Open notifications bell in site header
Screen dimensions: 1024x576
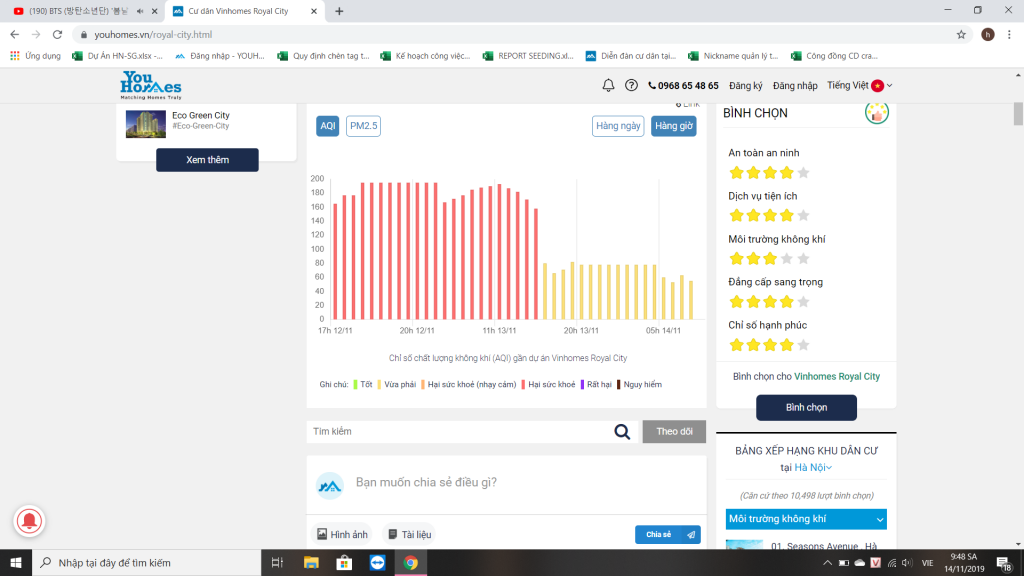pos(608,86)
